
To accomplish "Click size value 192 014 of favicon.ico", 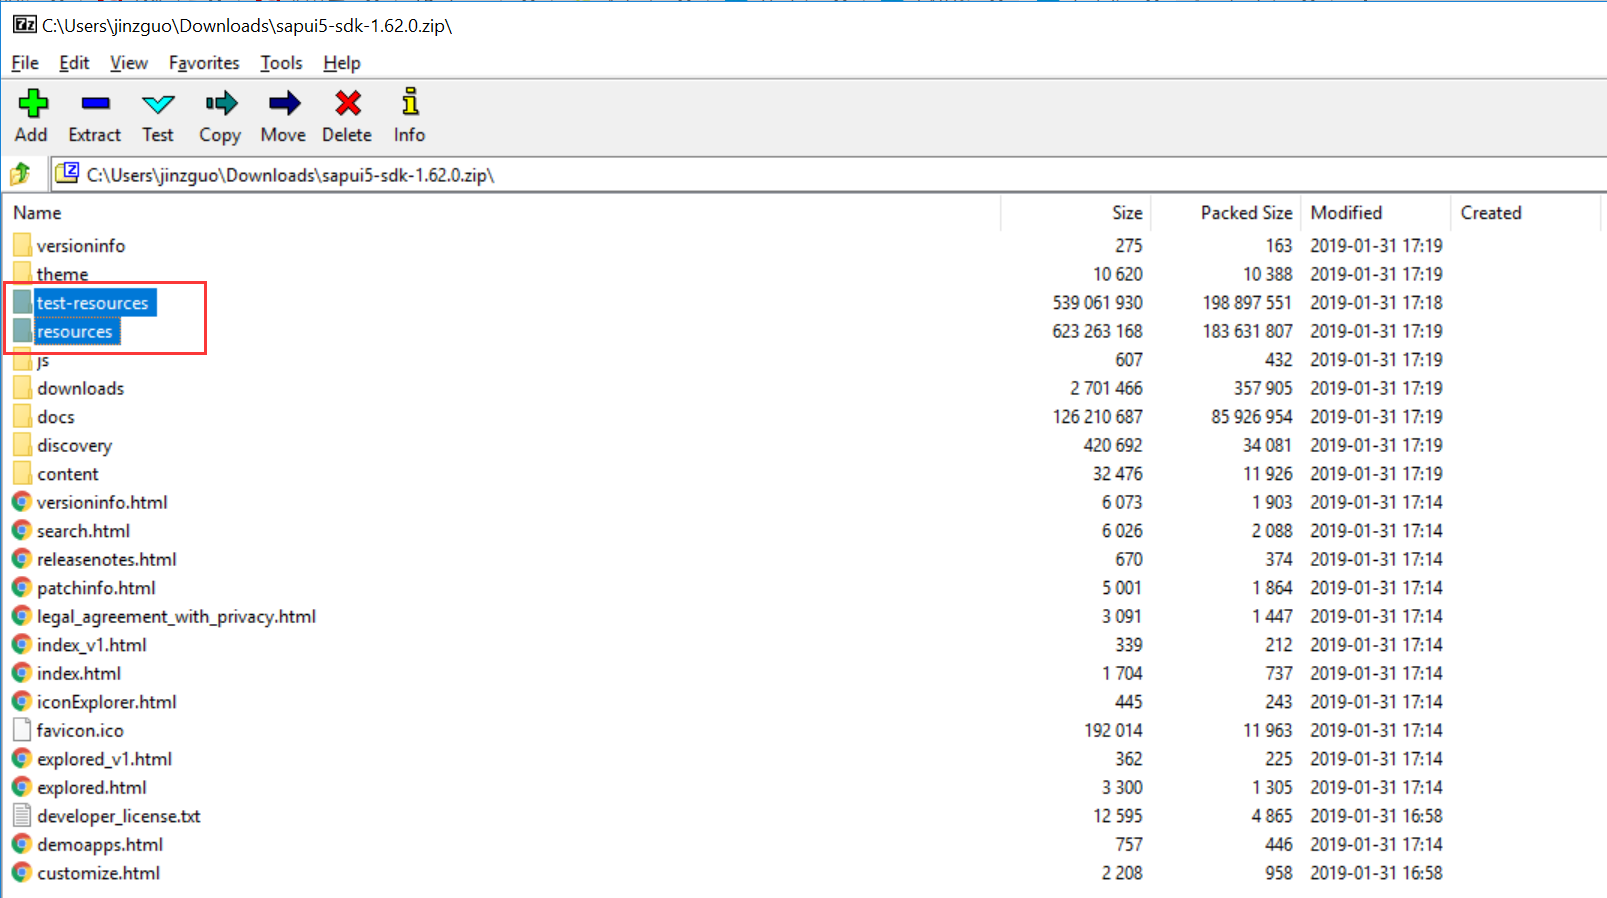I will tap(1113, 730).
